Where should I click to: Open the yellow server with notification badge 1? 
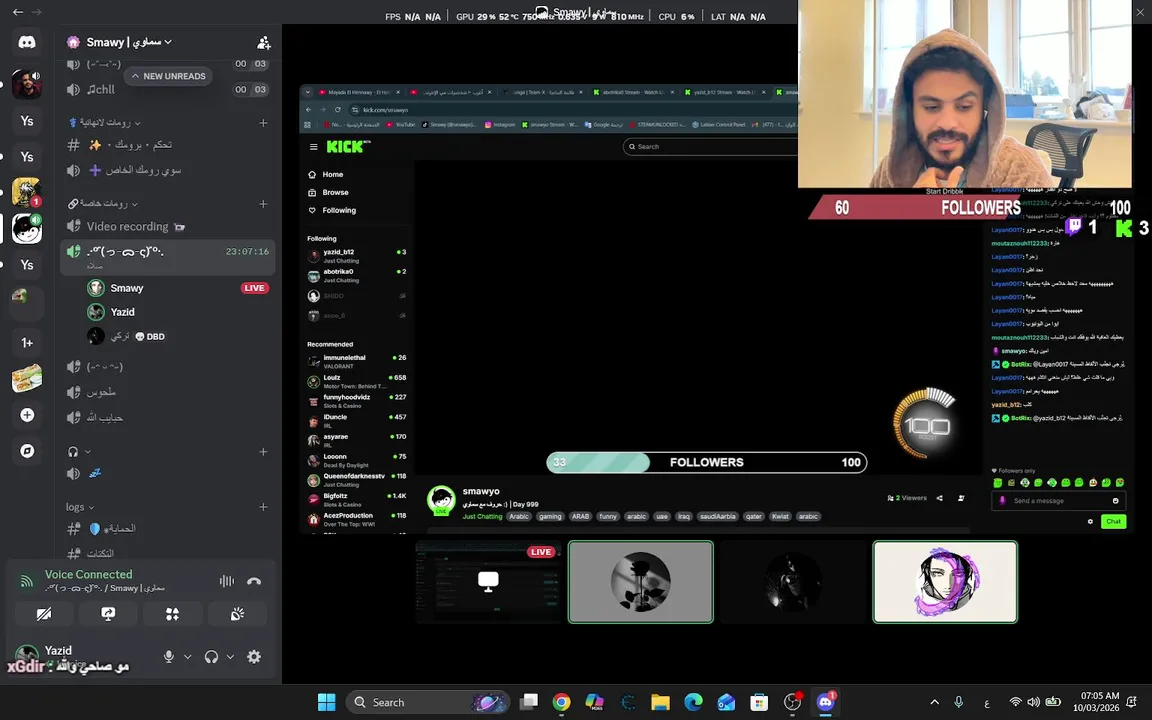[26, 192]
